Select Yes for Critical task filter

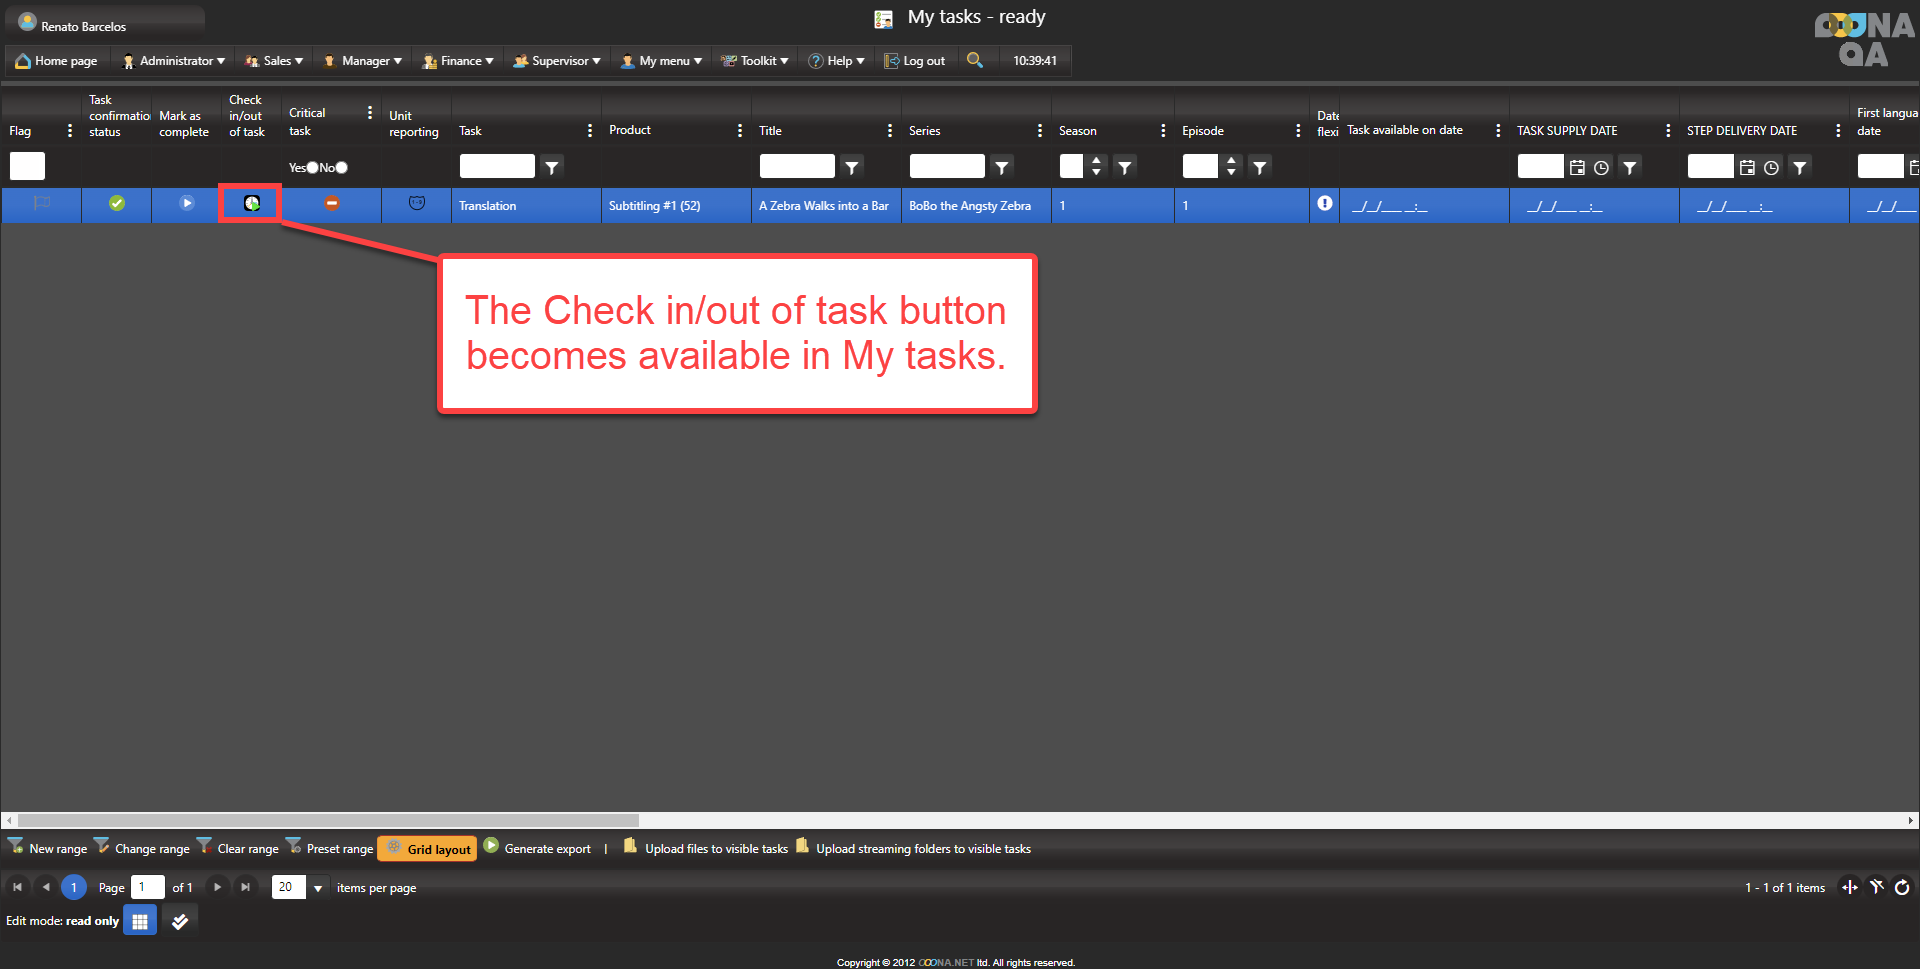(x=312, y=168)
